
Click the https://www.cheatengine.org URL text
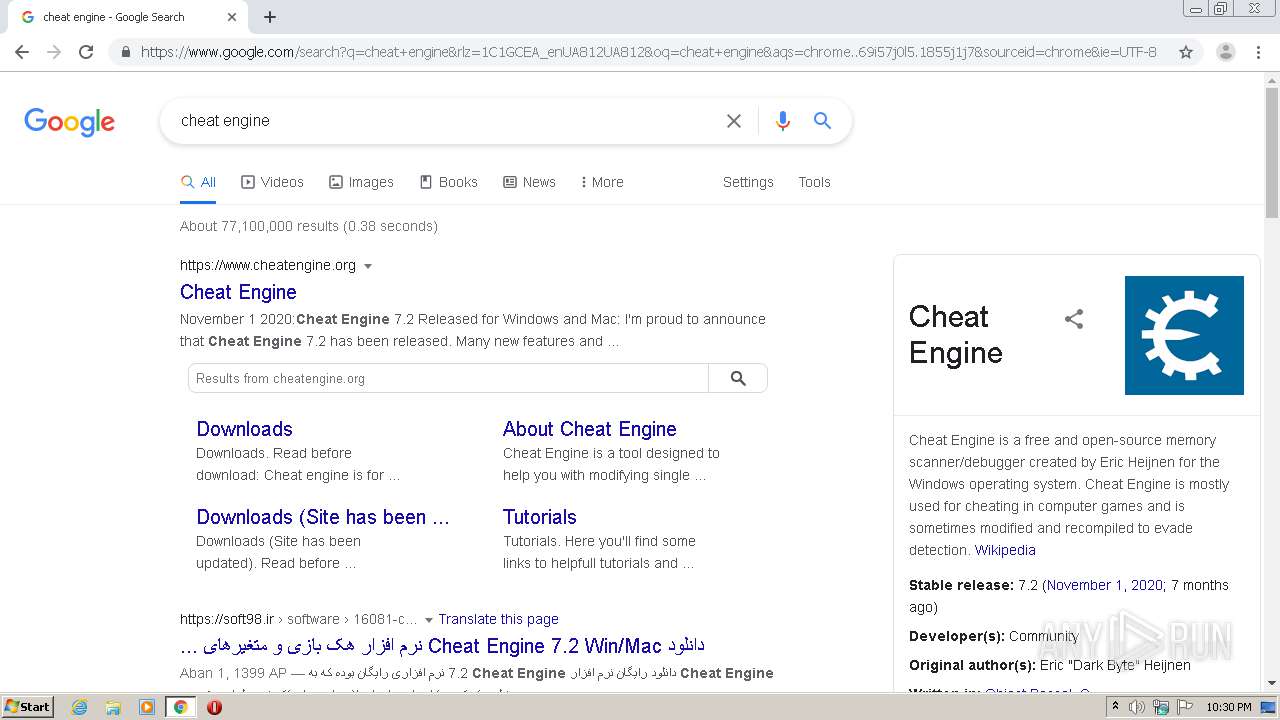point(268,265)
